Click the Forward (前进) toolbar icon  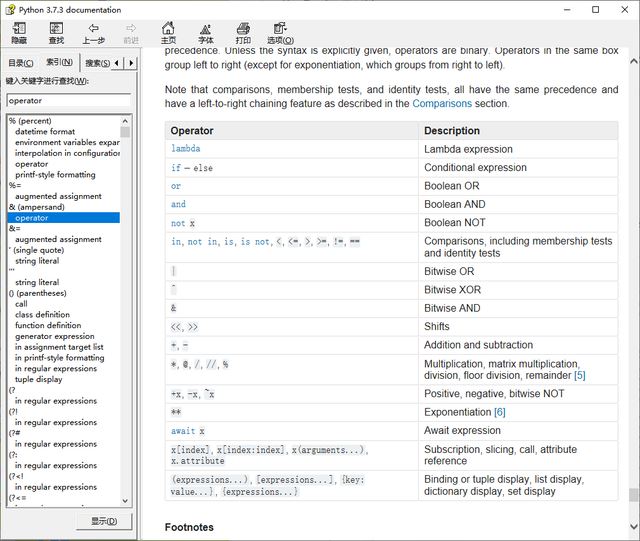[x=131, y=33]
